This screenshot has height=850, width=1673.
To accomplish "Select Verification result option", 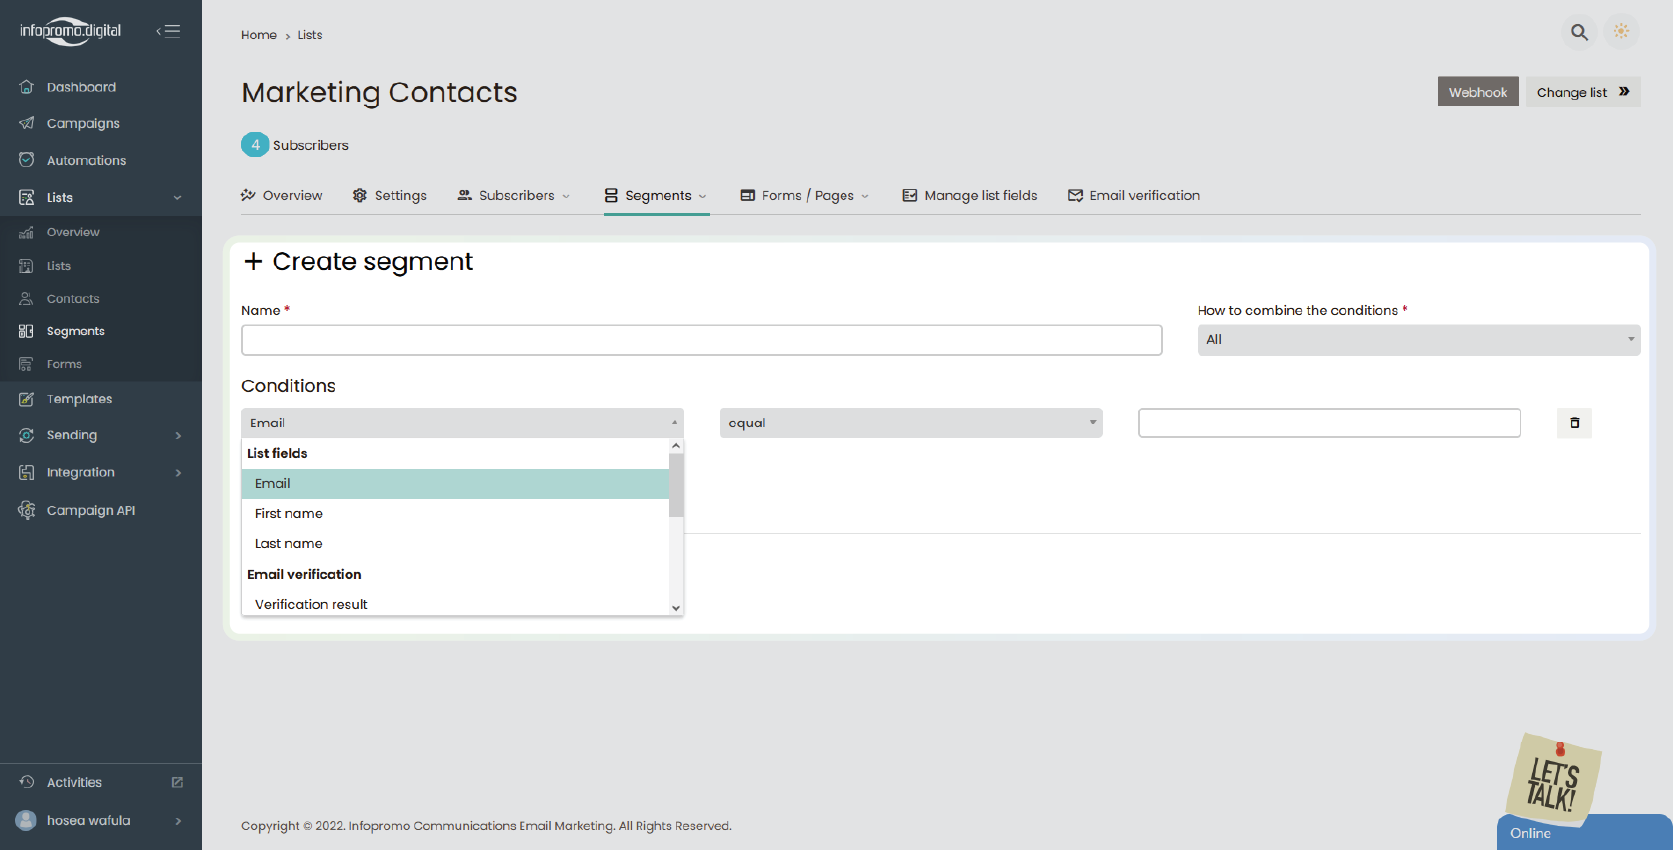I will pyautogui.click(x=455, y=604).
